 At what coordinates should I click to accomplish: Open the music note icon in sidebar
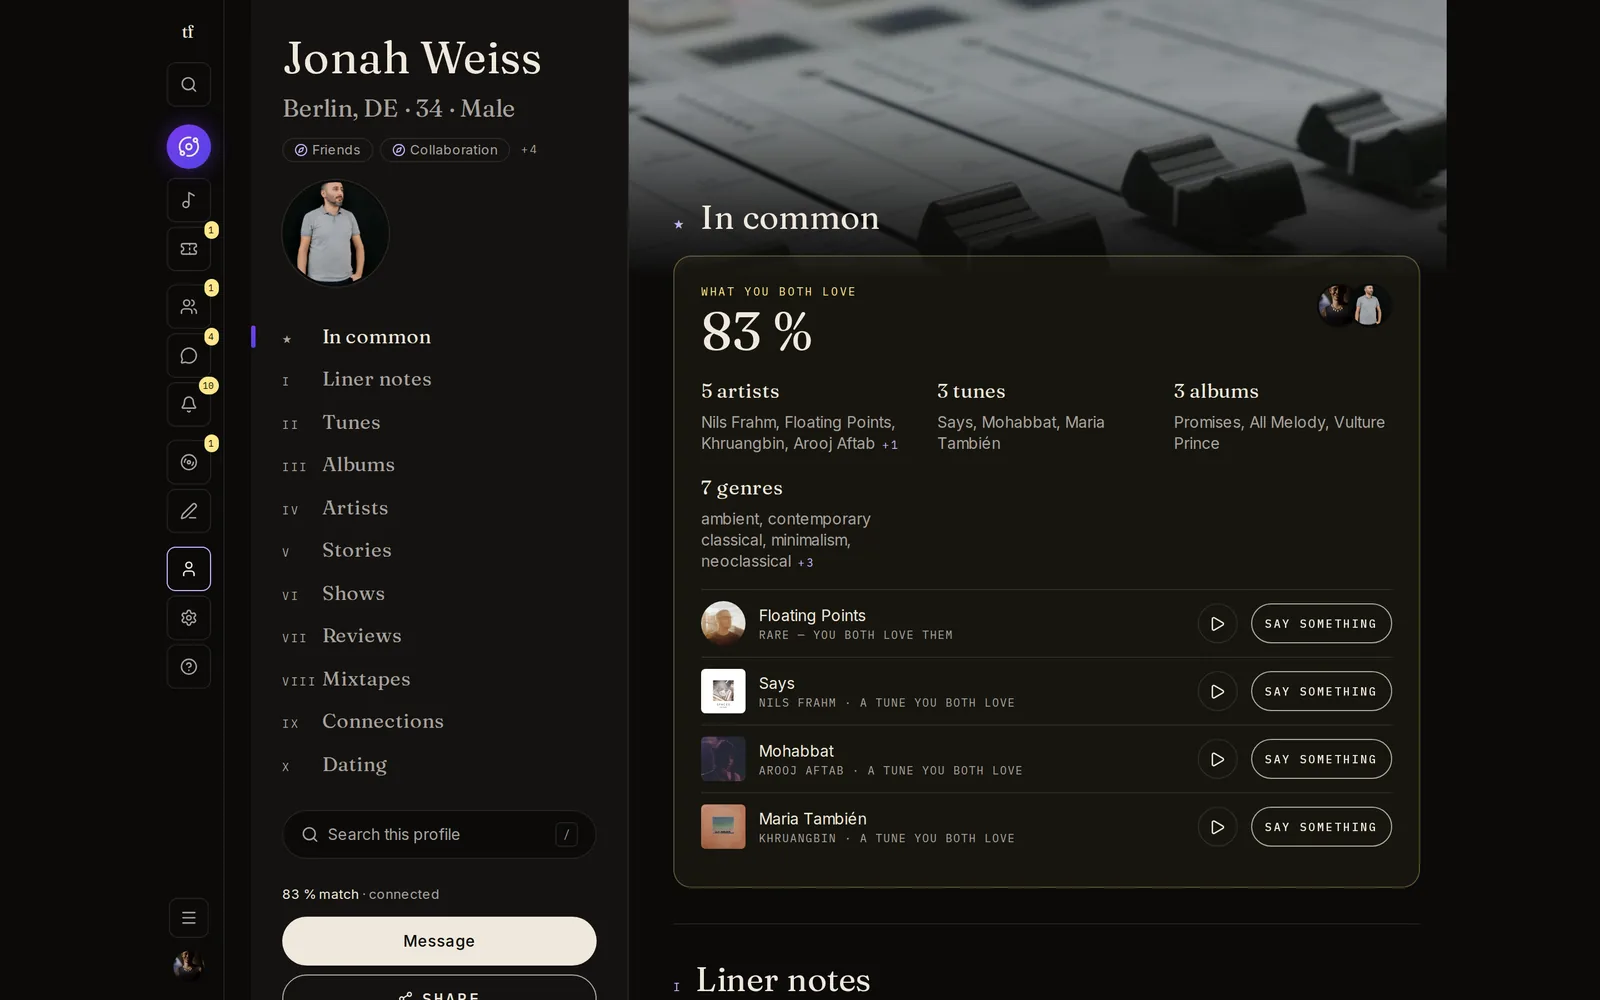[x=189, y=200]
